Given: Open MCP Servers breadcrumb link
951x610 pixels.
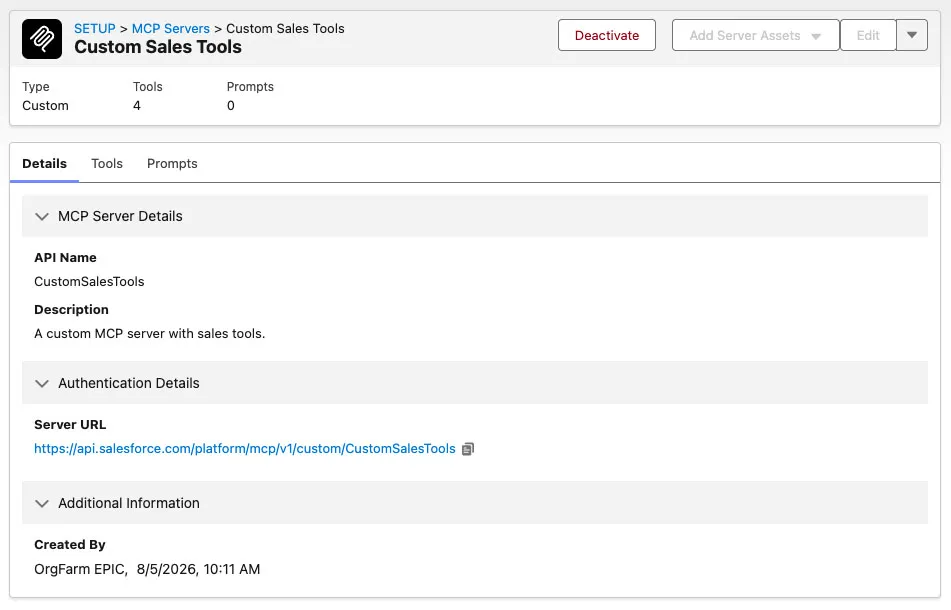Looking at the screenshot, I should [x=170, y=28].
